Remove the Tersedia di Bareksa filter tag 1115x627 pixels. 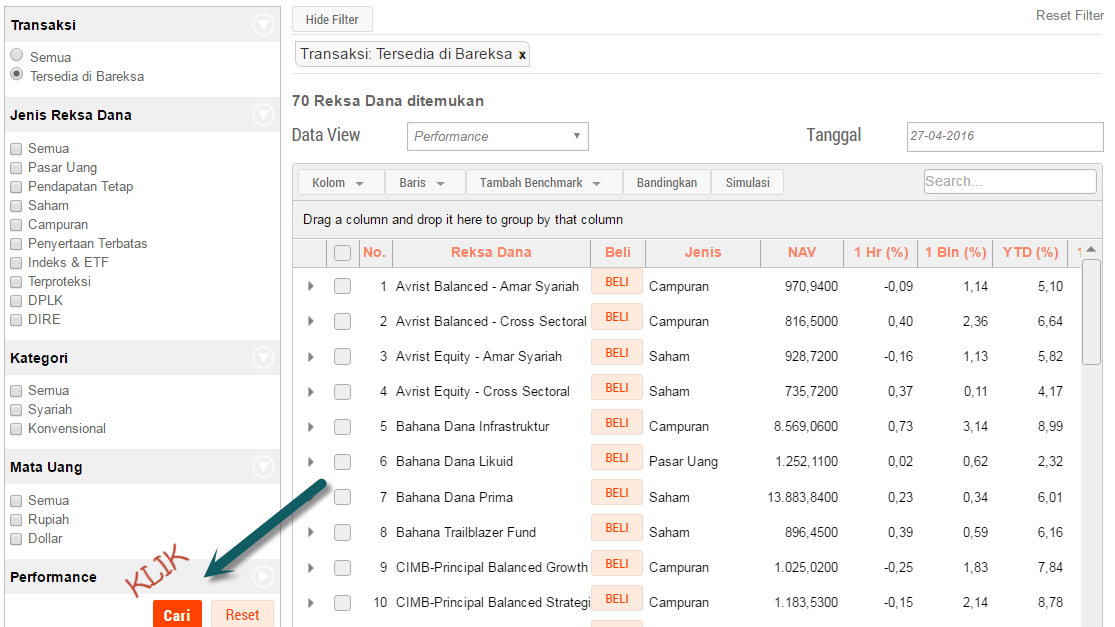[x=522, y=55]
